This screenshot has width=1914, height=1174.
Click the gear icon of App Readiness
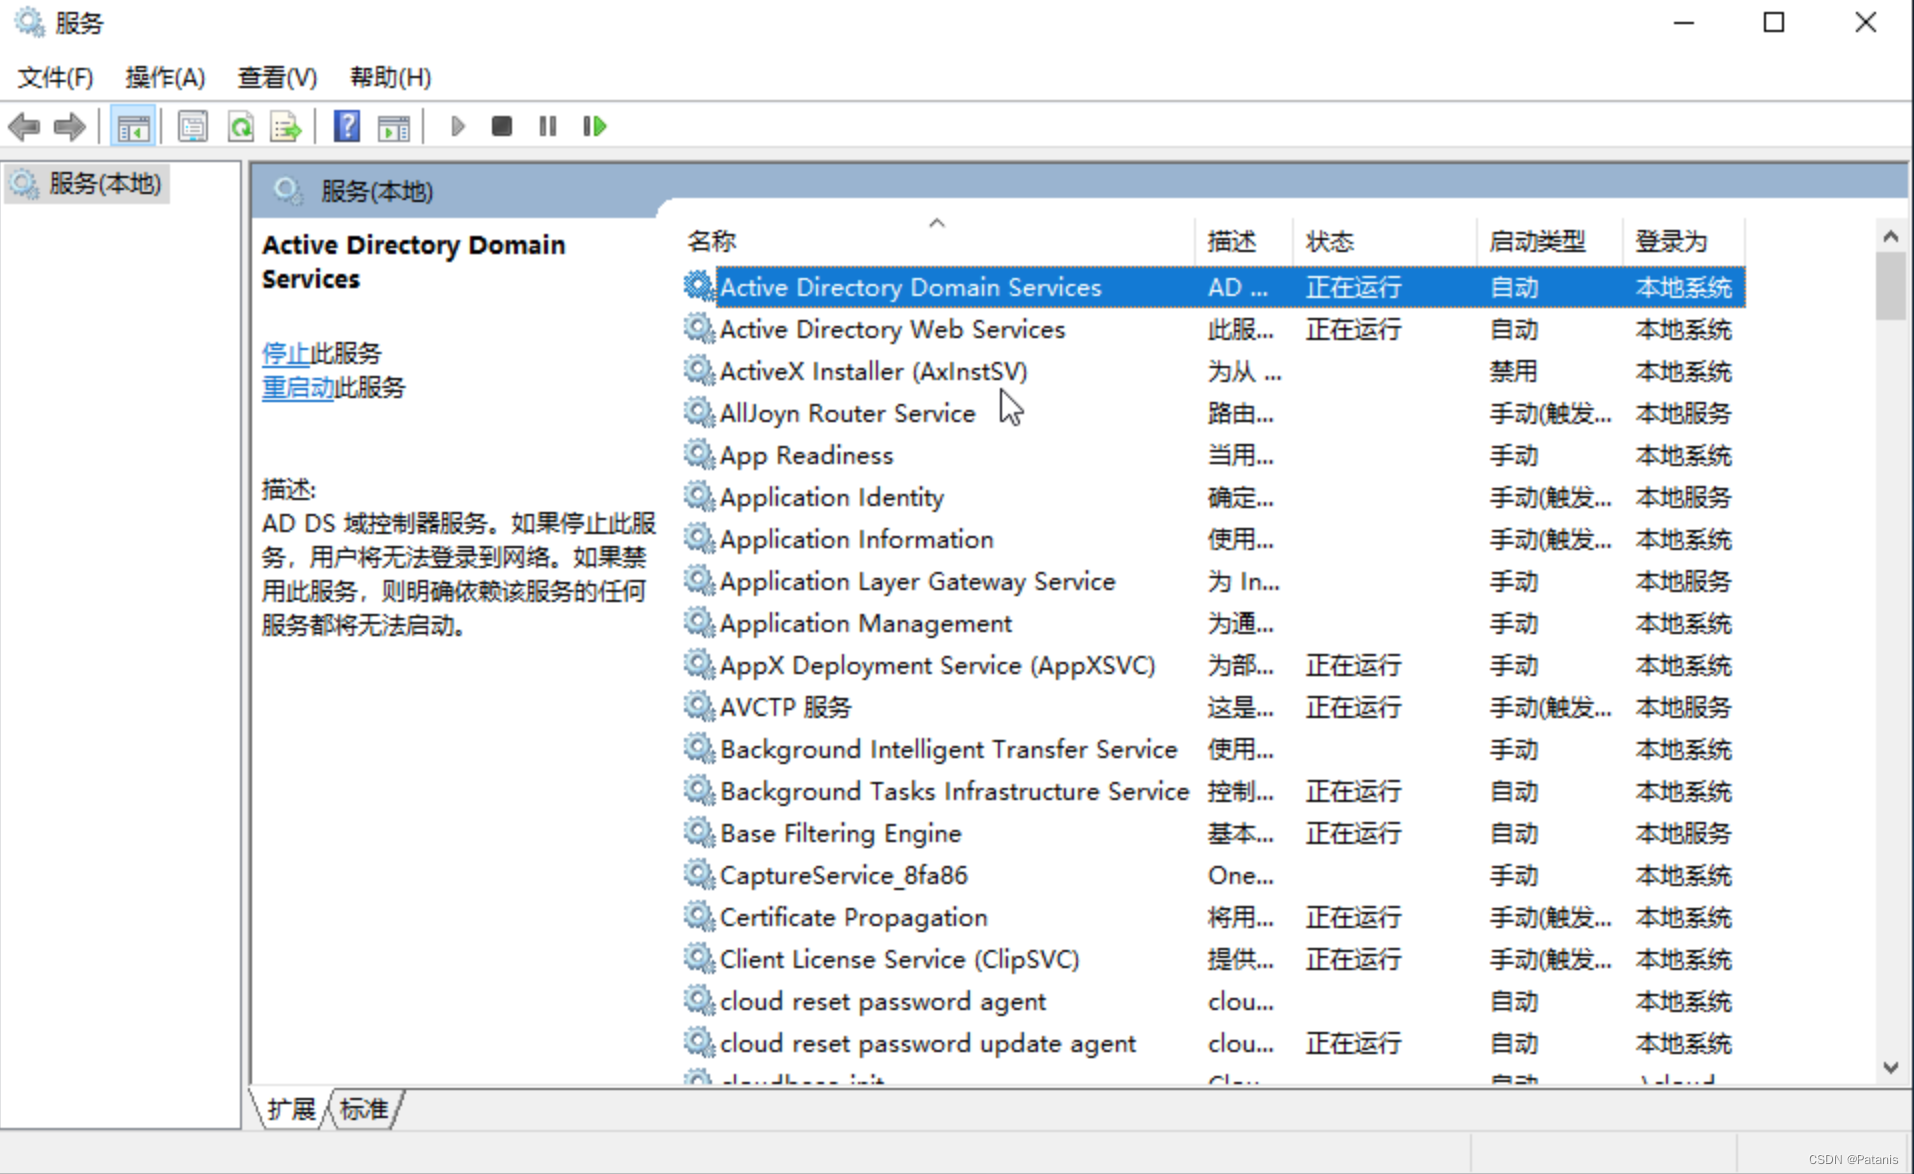(699, 454)
